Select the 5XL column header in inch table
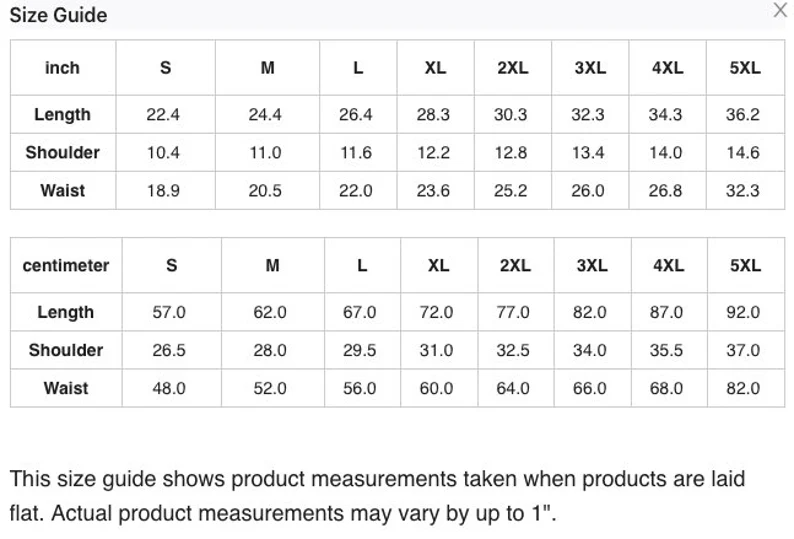 pos(745,68)
